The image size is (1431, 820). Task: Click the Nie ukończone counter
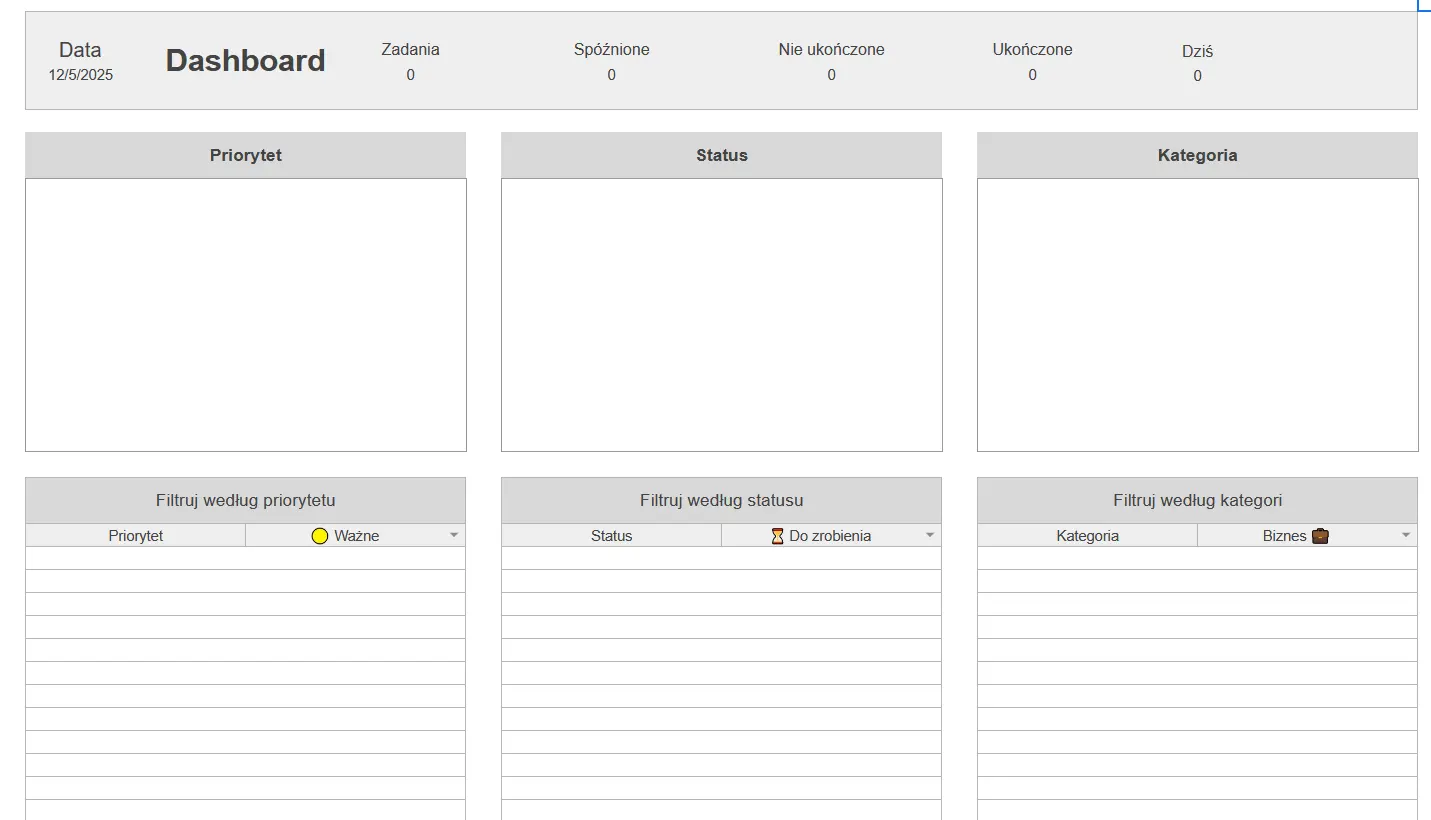(x=830, y=74)
